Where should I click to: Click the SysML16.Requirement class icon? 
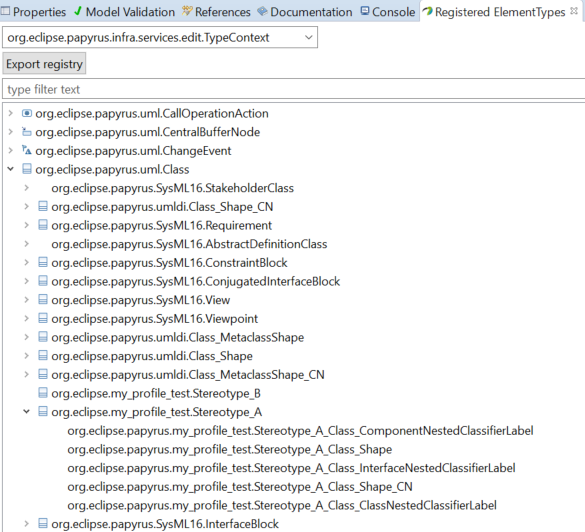[x=43, y=225]
